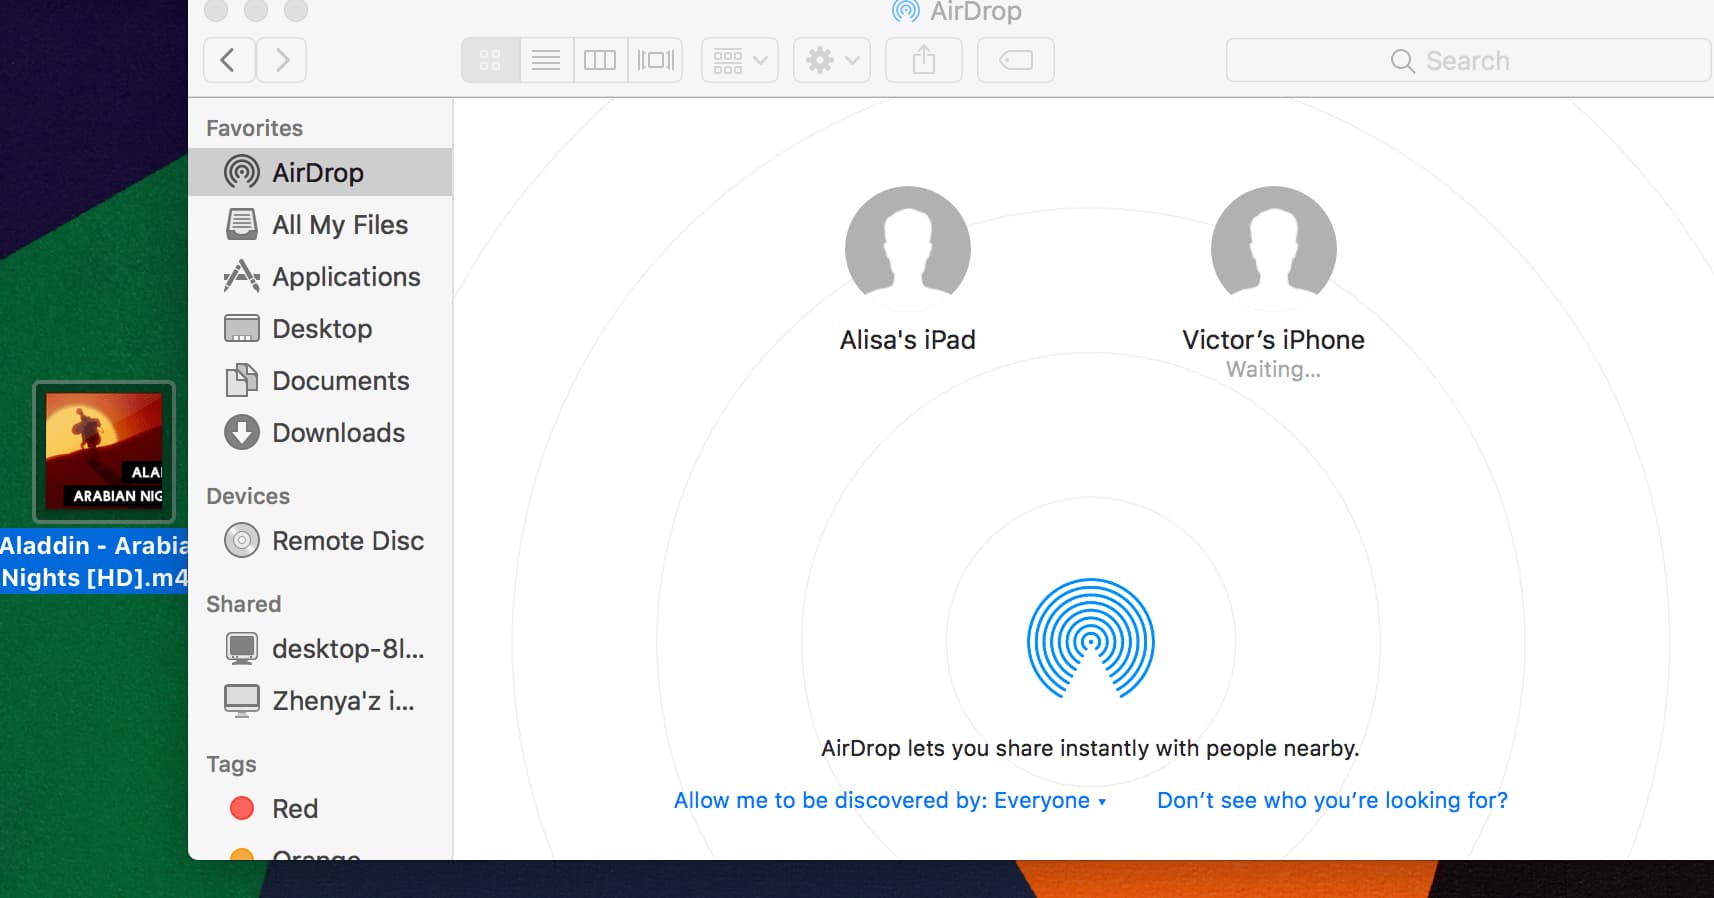Switch to list view mode
This screenshot has height=898, width=1714.
point(546,60)
